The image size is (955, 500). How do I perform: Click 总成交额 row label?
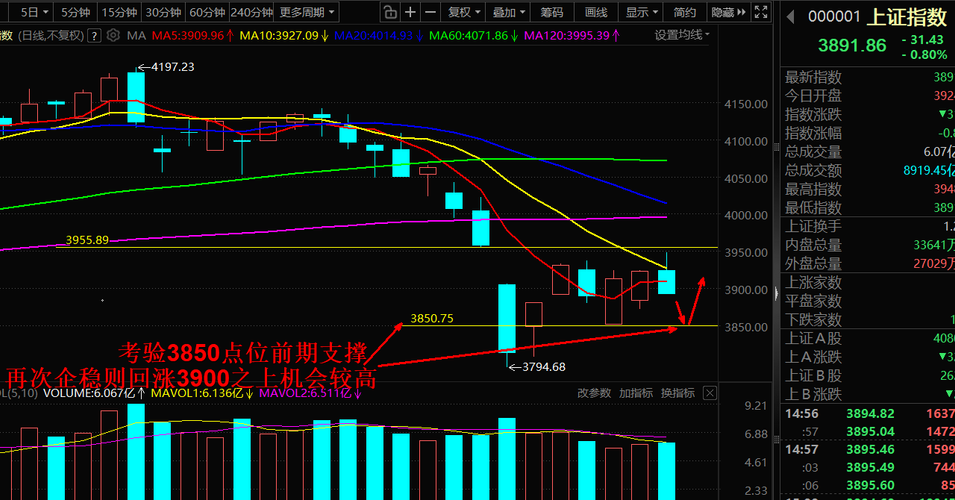point(813,171)
